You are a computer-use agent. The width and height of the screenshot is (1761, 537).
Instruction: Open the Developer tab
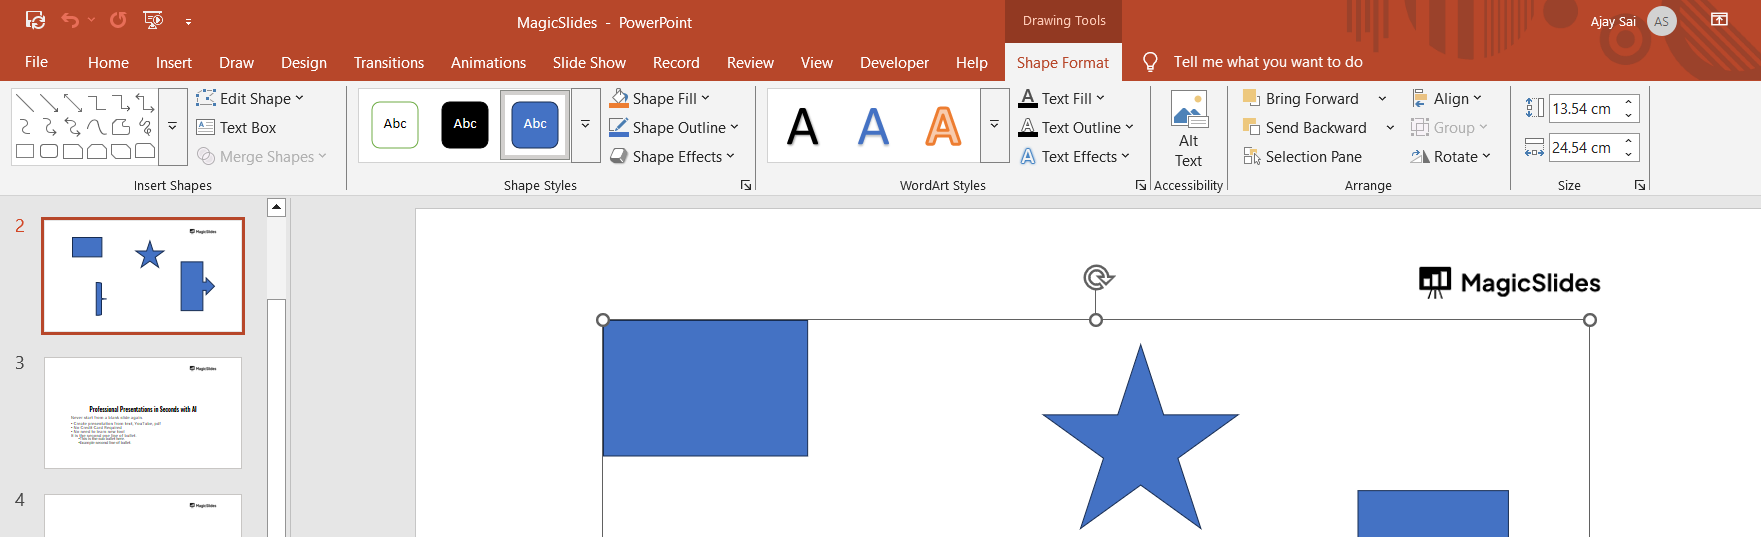pos(894,62)
